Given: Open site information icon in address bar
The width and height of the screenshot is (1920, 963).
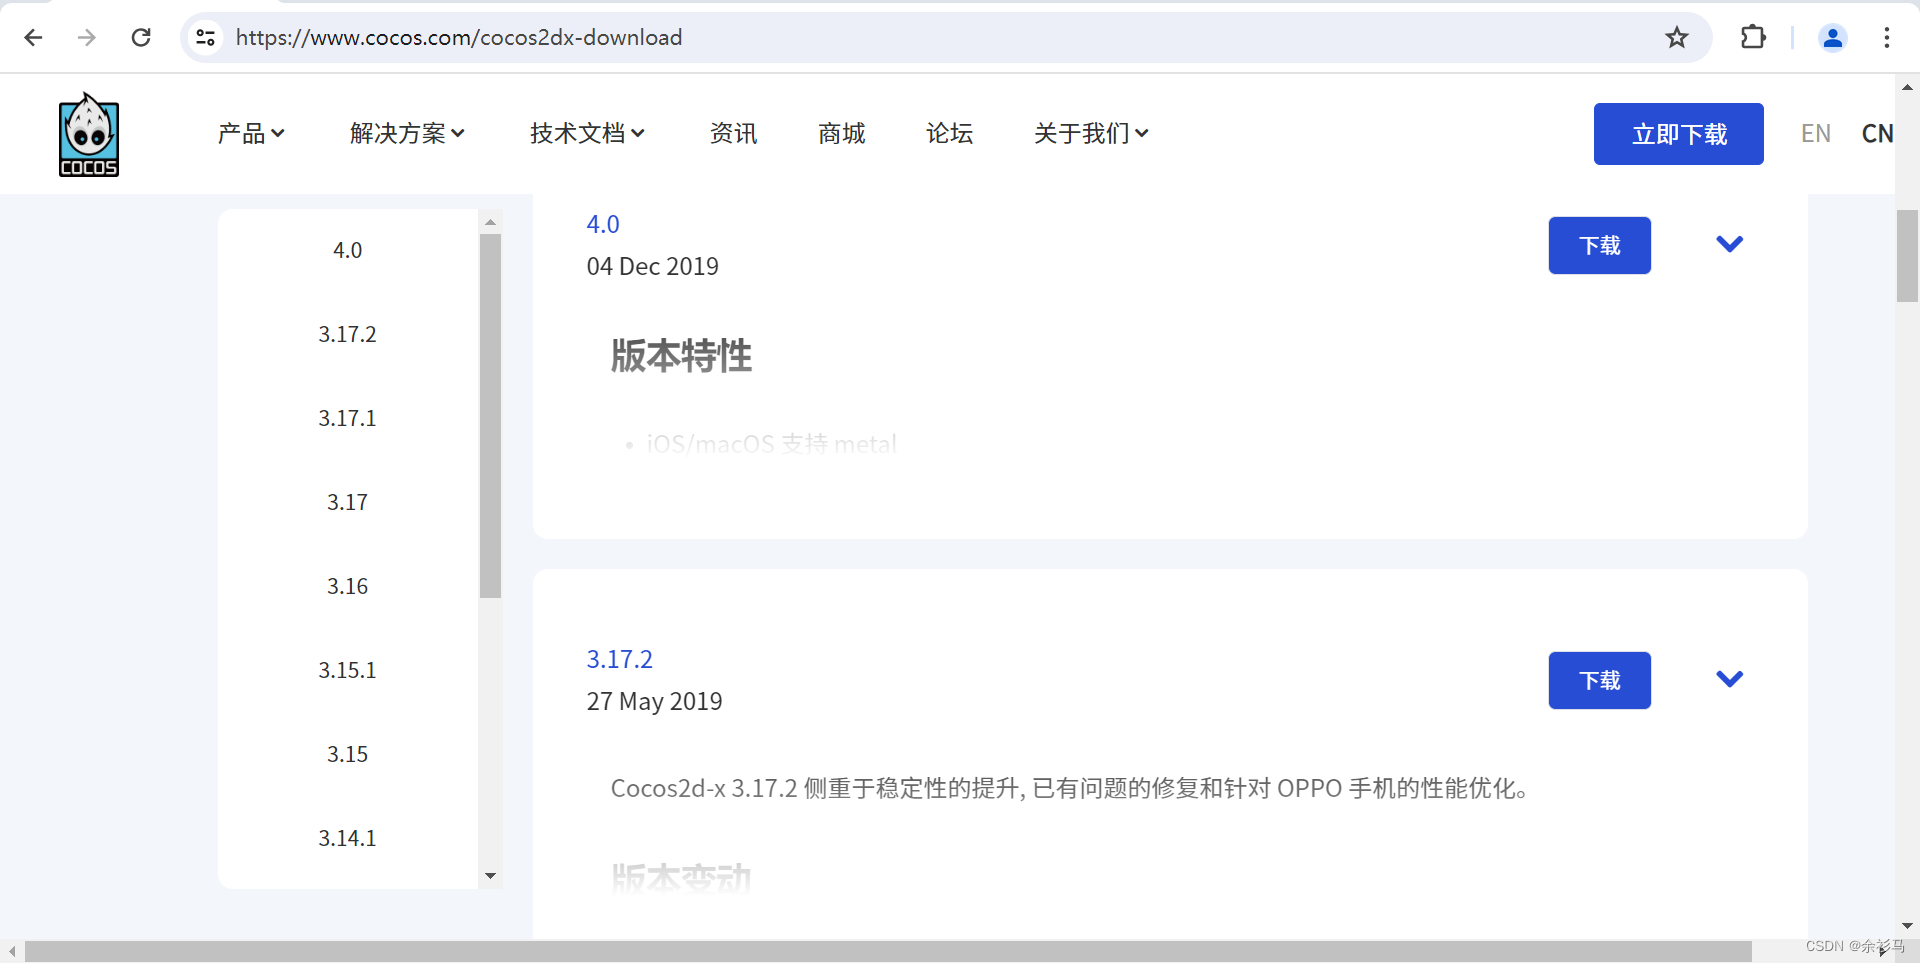Looking at the screenshot, I should point(206,37).
